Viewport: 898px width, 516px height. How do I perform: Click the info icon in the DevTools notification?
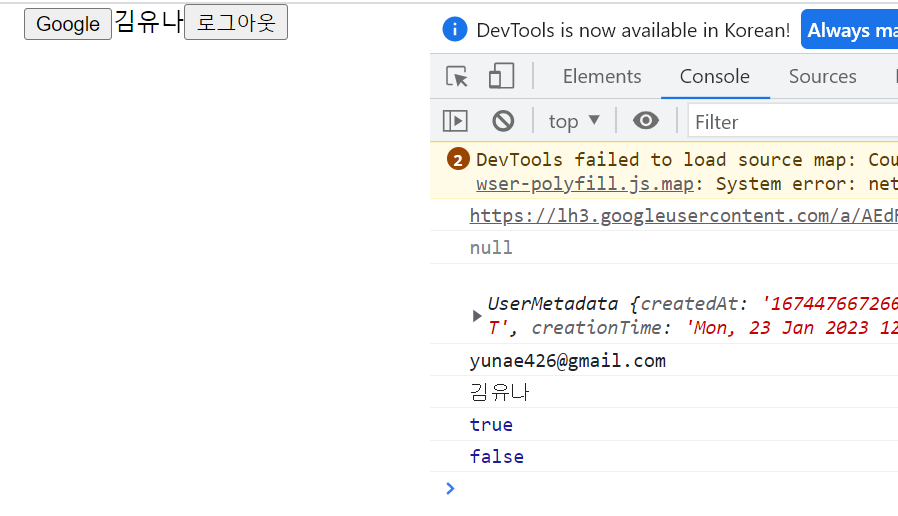click(455, 29)
